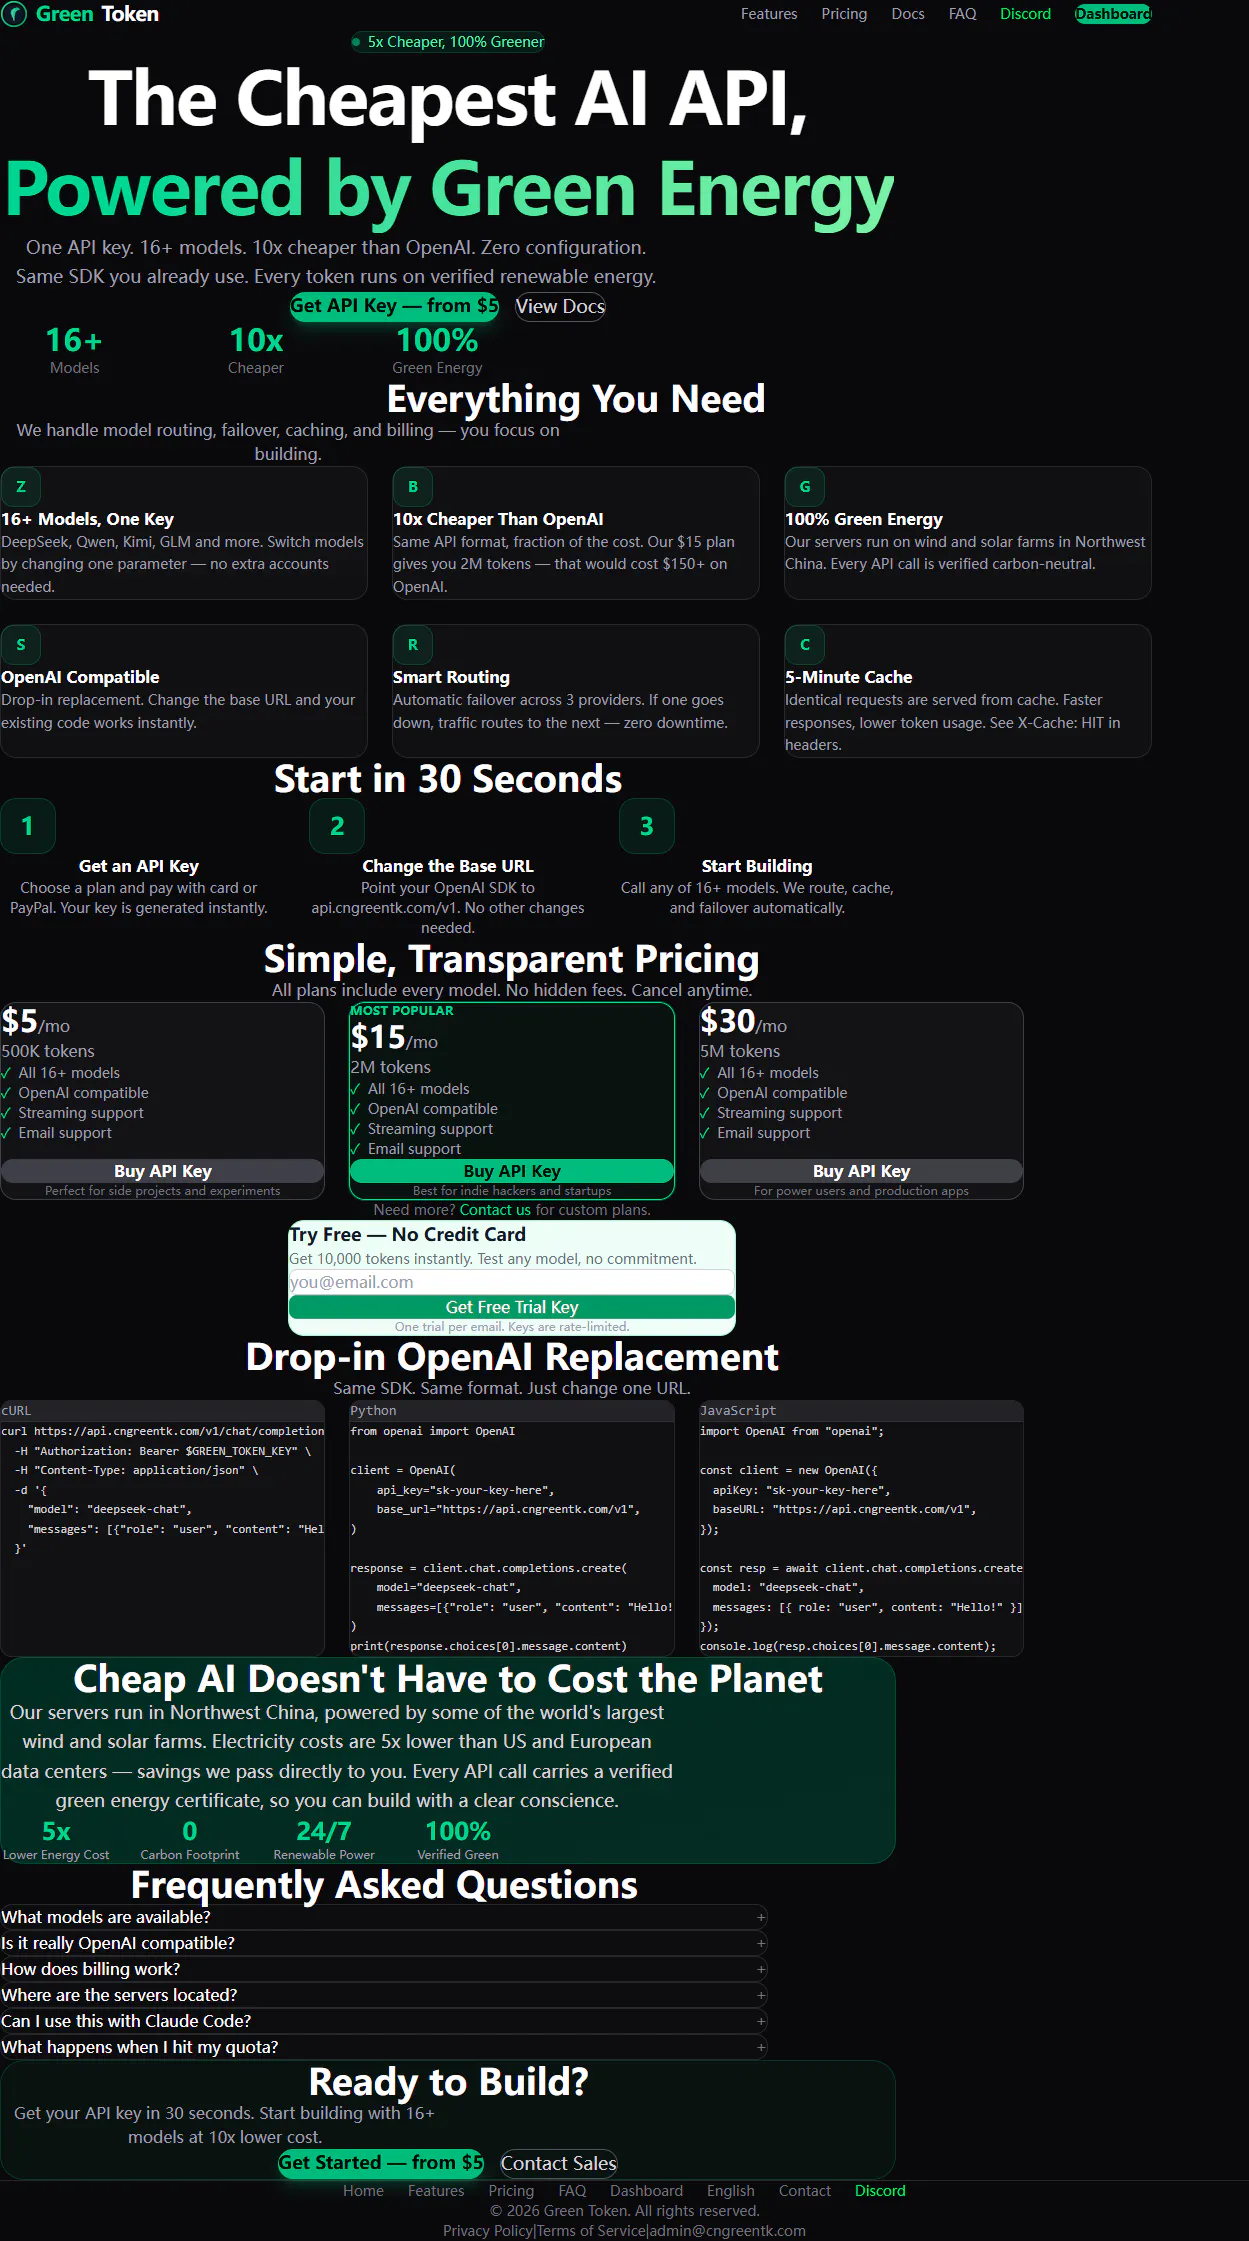Click the MOST POPULAR plan label
The width and height of the screenshot is (1249, 2241).
click(402, 1011)
